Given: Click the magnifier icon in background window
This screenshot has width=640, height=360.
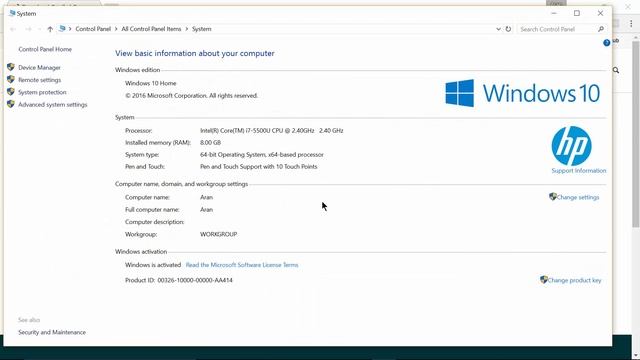Looking at the screenshot, I should [616, 71].
